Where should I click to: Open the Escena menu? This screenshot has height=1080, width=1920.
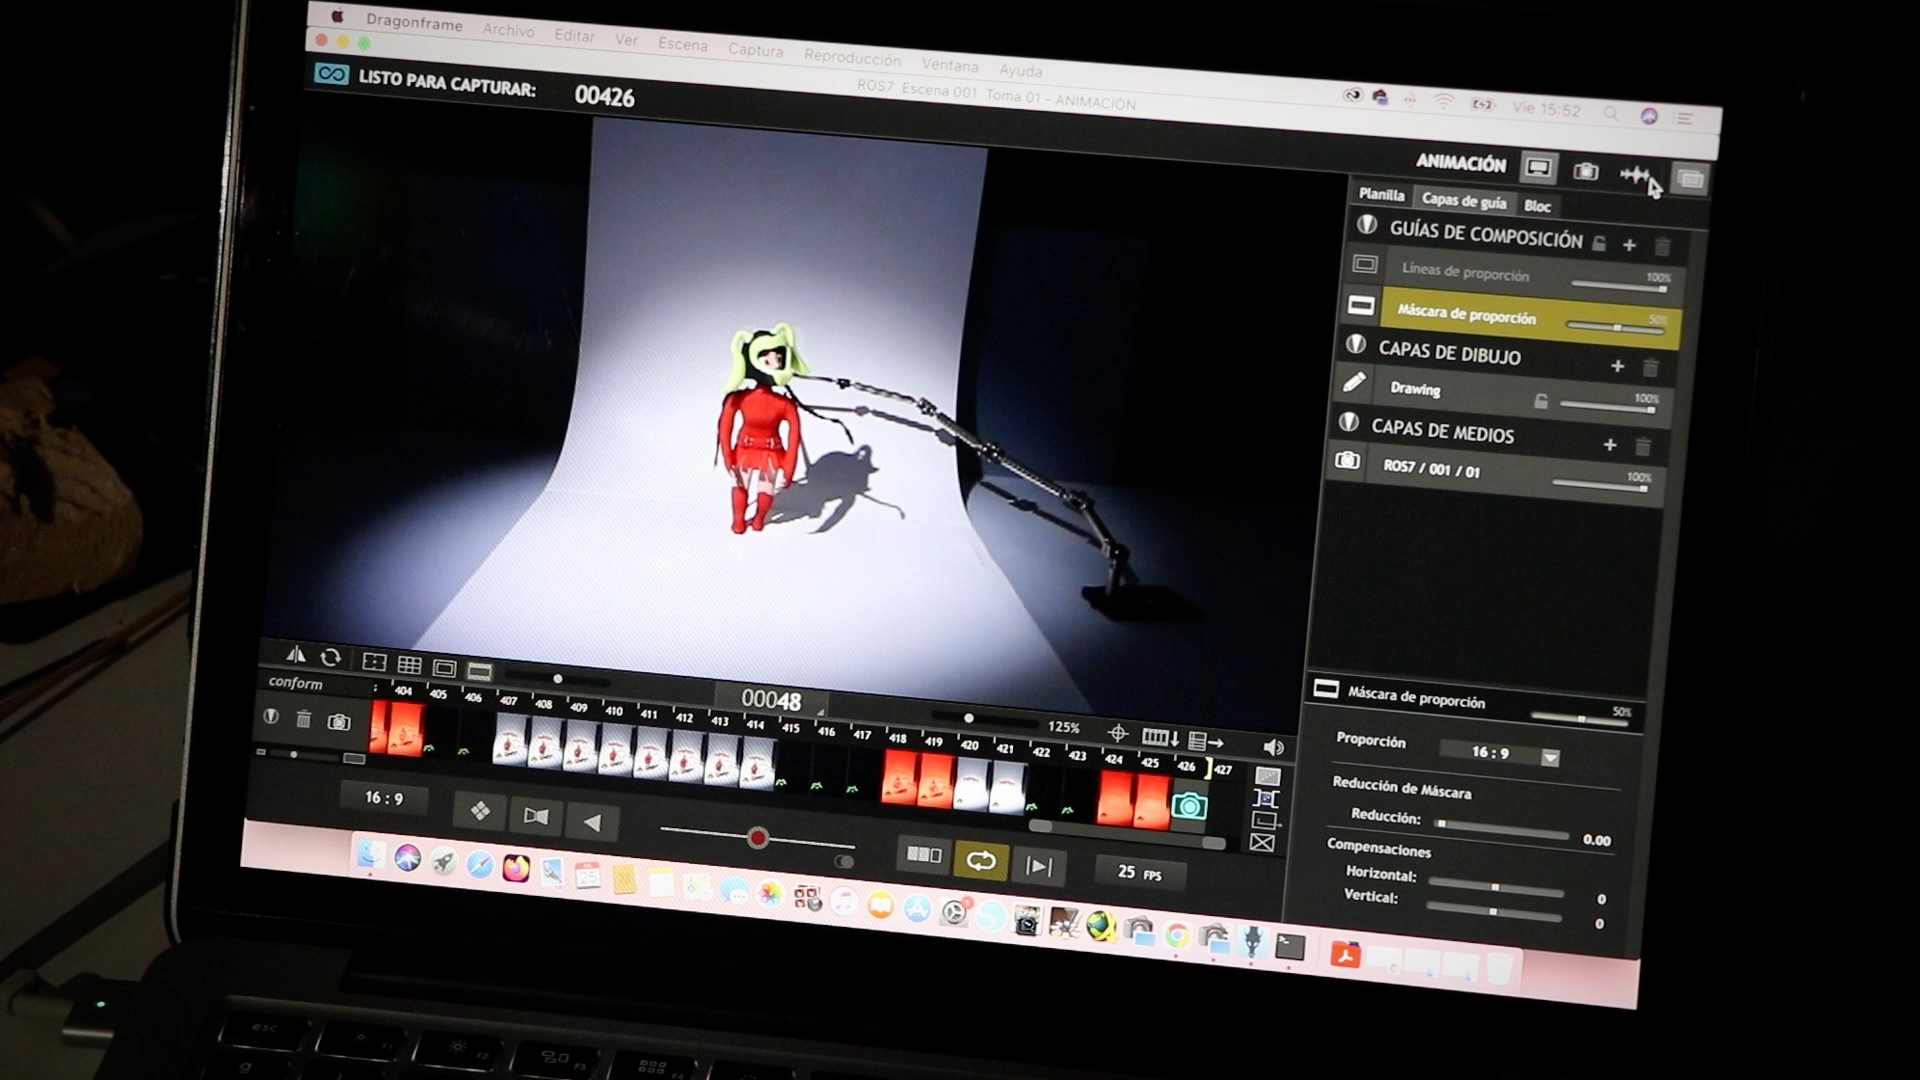(x=682, y=45)
